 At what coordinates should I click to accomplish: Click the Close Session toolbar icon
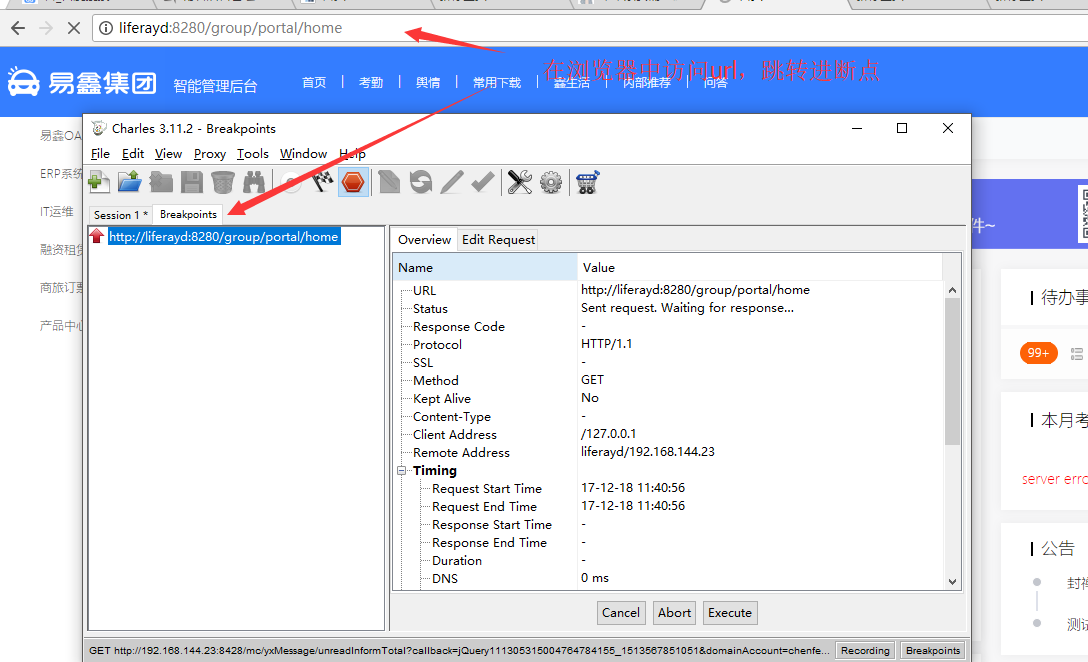[161, 183]
